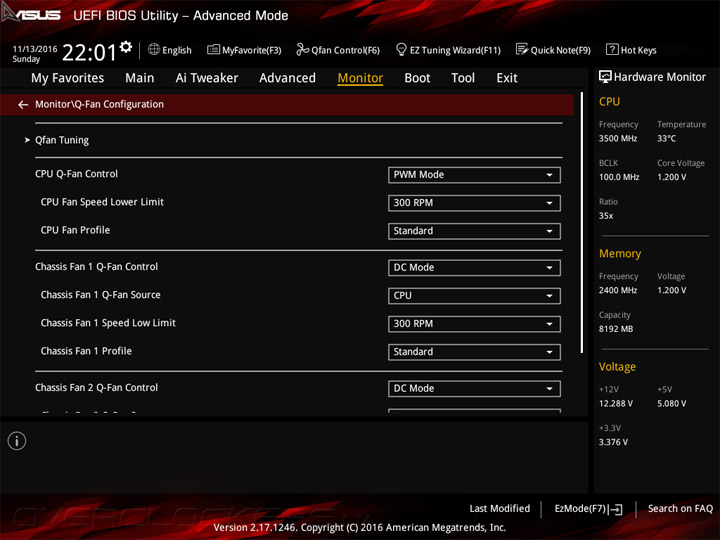Open CPU Fan Profile dropdown
Image resolution: width=720 pixels, height=540 pixels.
[474, 231]
